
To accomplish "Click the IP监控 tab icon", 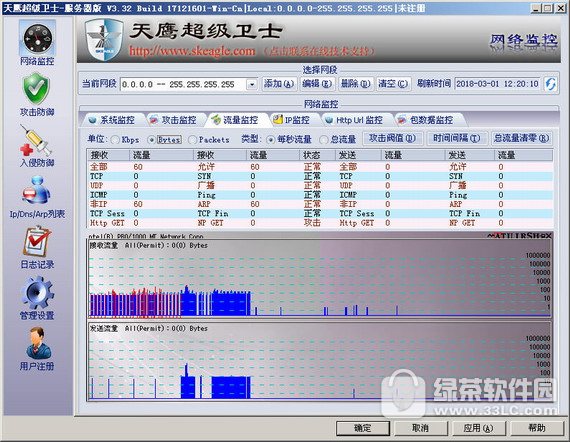I will (278, 120).
